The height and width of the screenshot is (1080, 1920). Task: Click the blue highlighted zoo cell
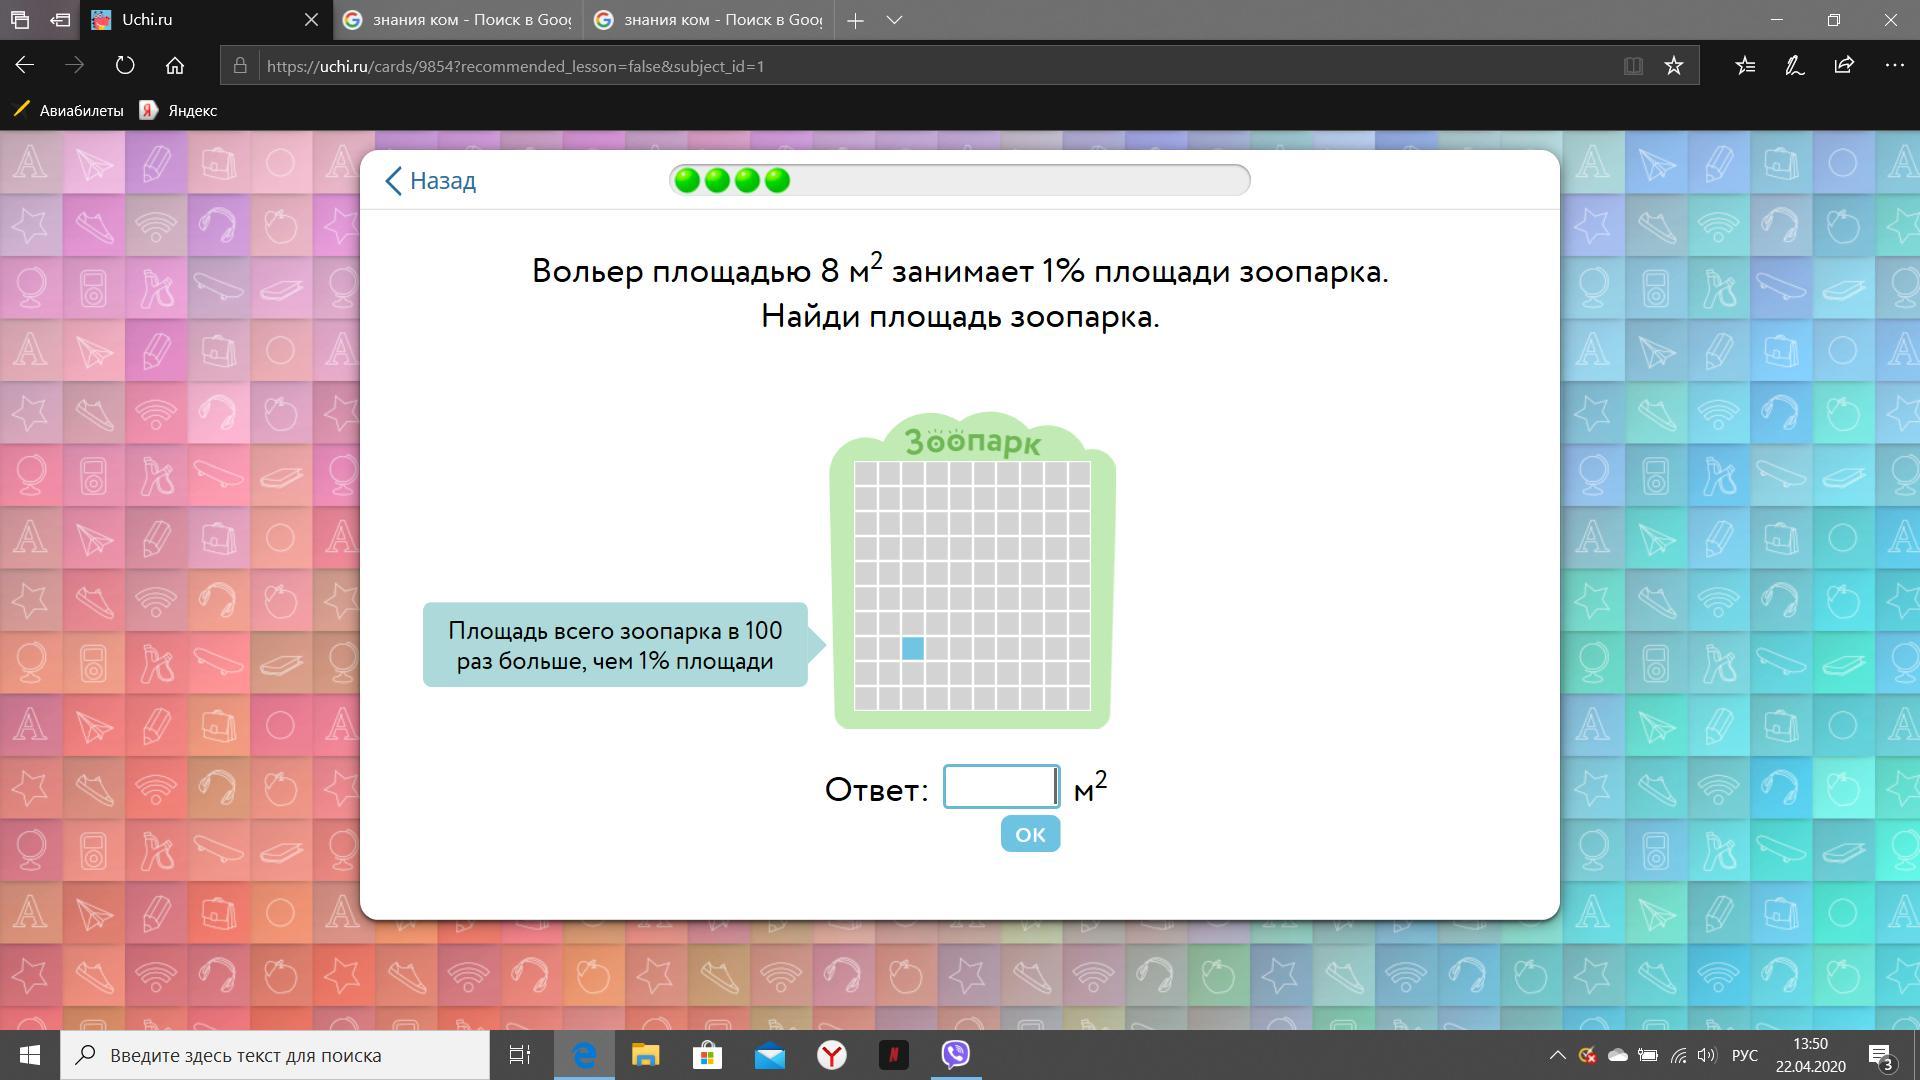(x=912, y=648)
